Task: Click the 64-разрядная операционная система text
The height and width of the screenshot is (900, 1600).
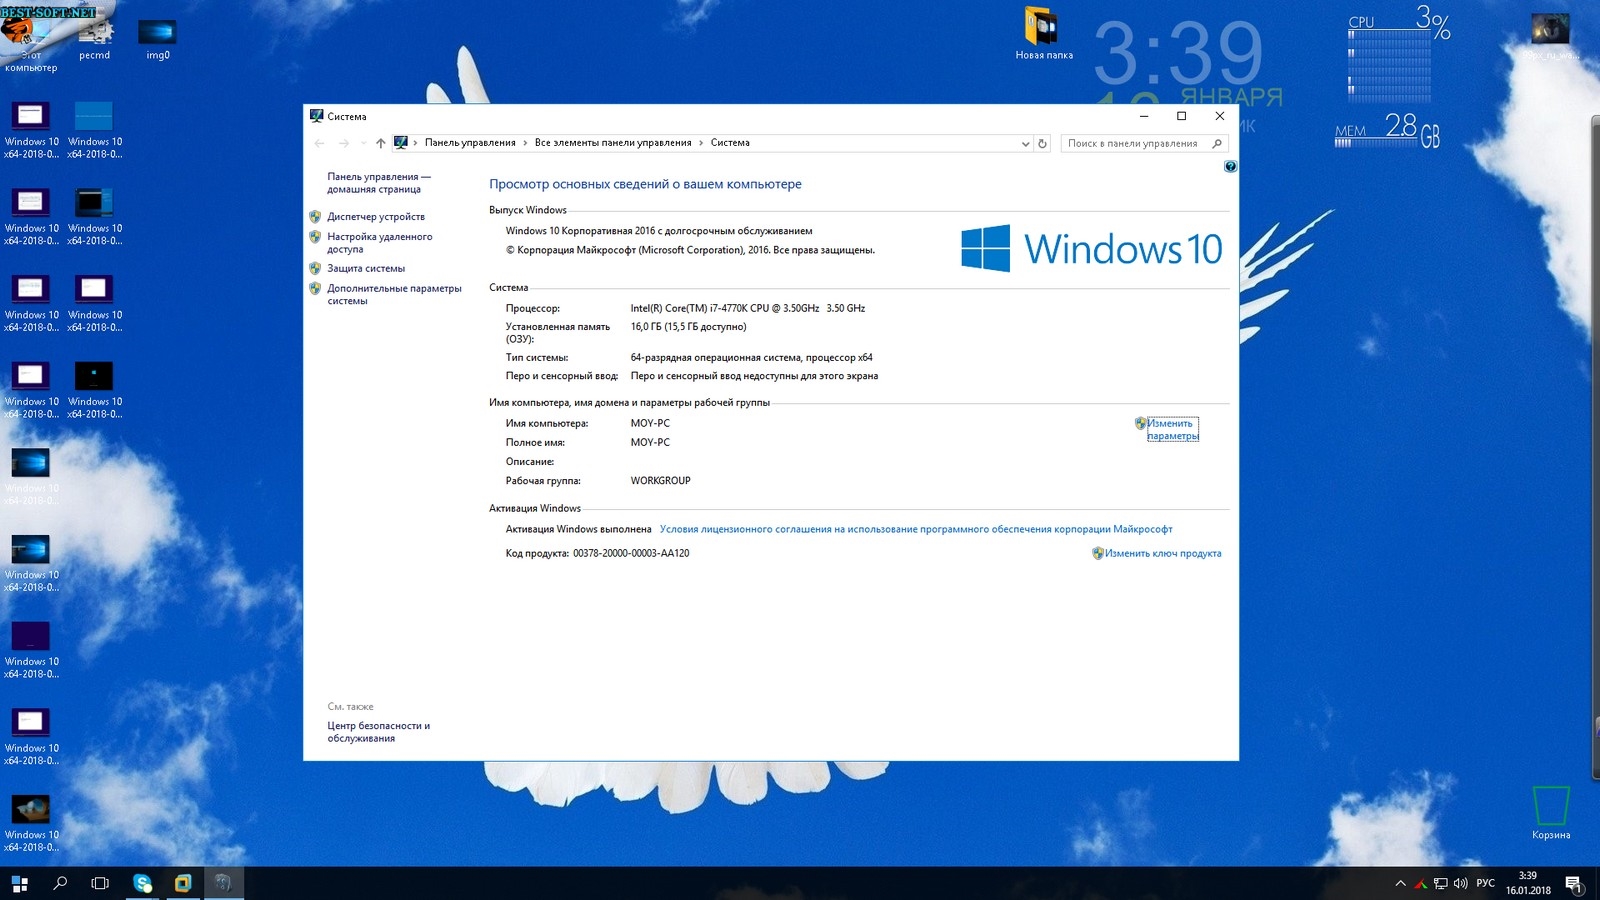Action: coord(751,358)
